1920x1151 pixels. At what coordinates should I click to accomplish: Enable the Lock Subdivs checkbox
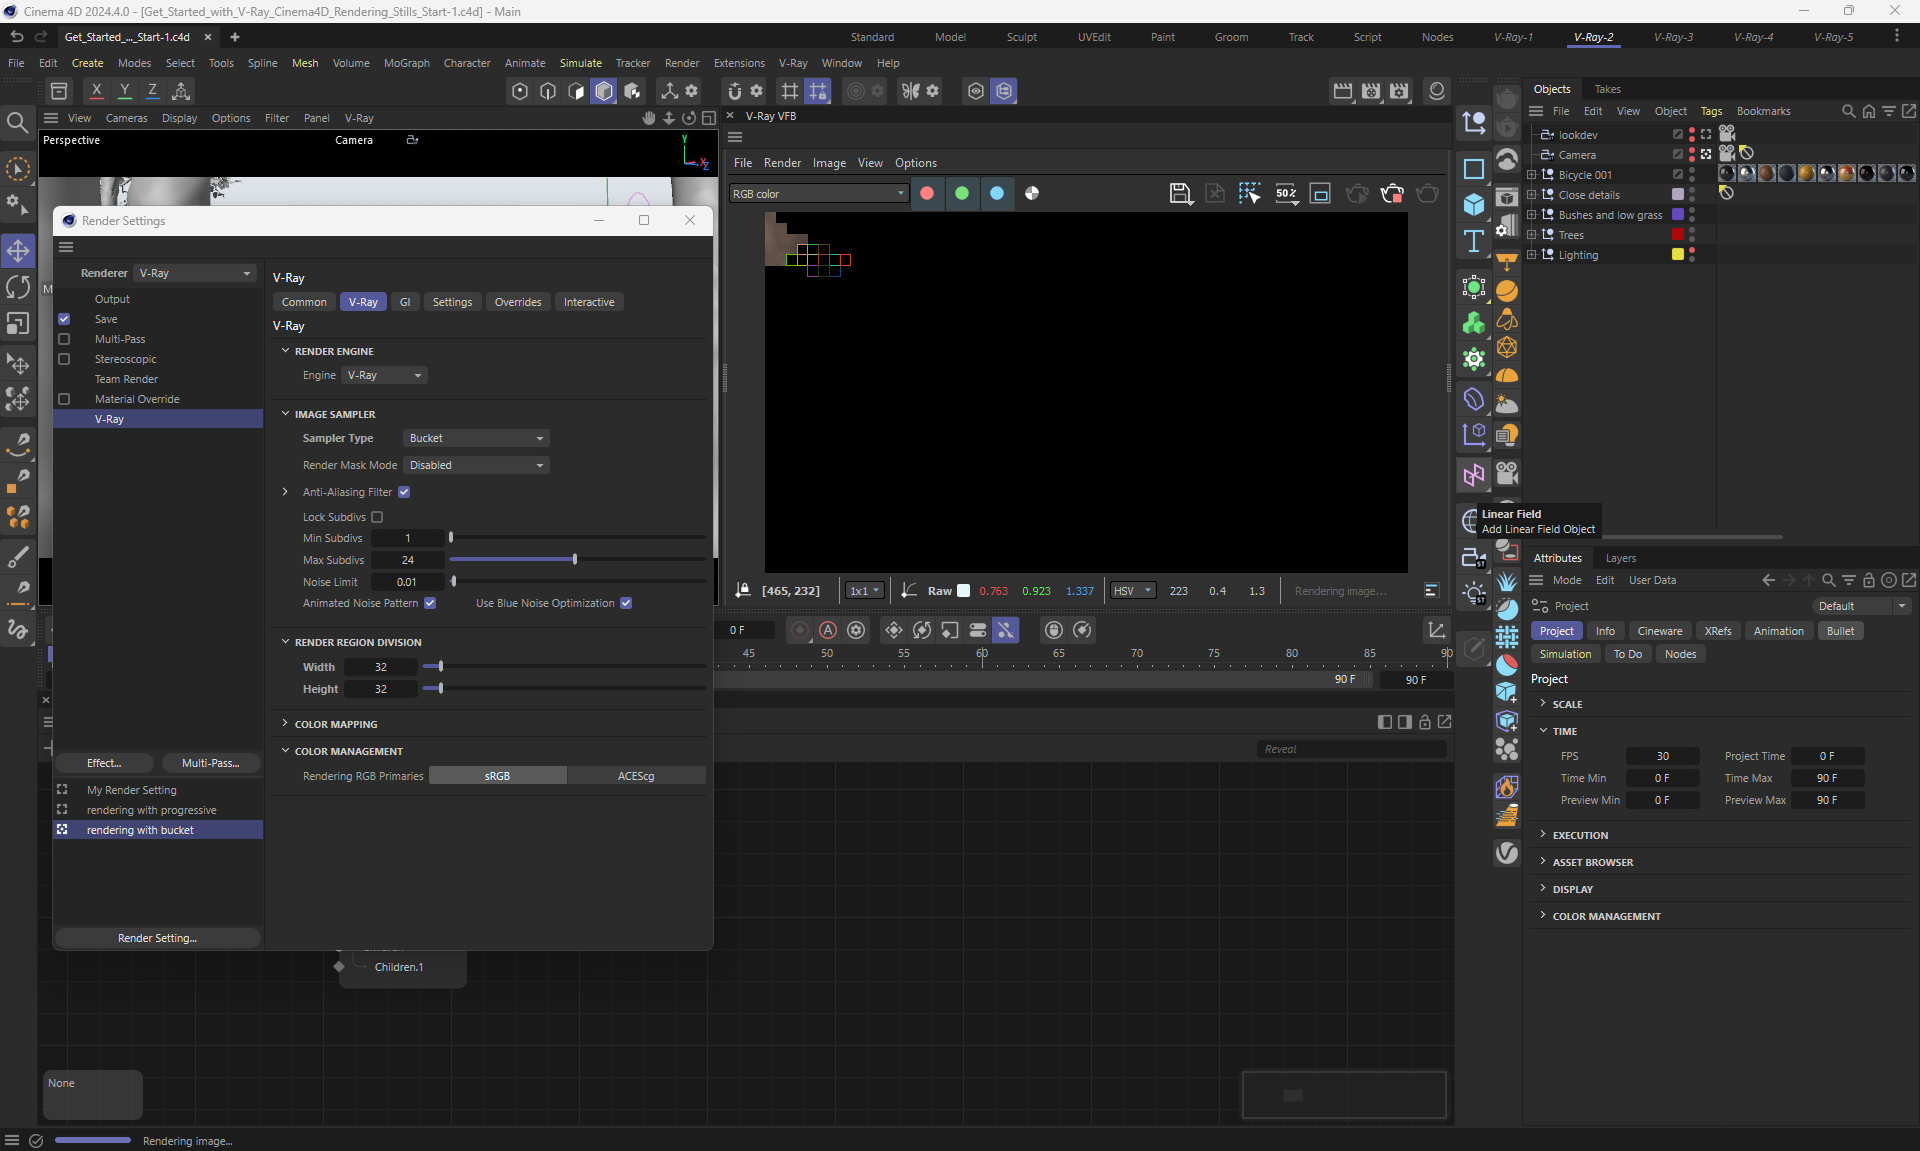[377, 517]
